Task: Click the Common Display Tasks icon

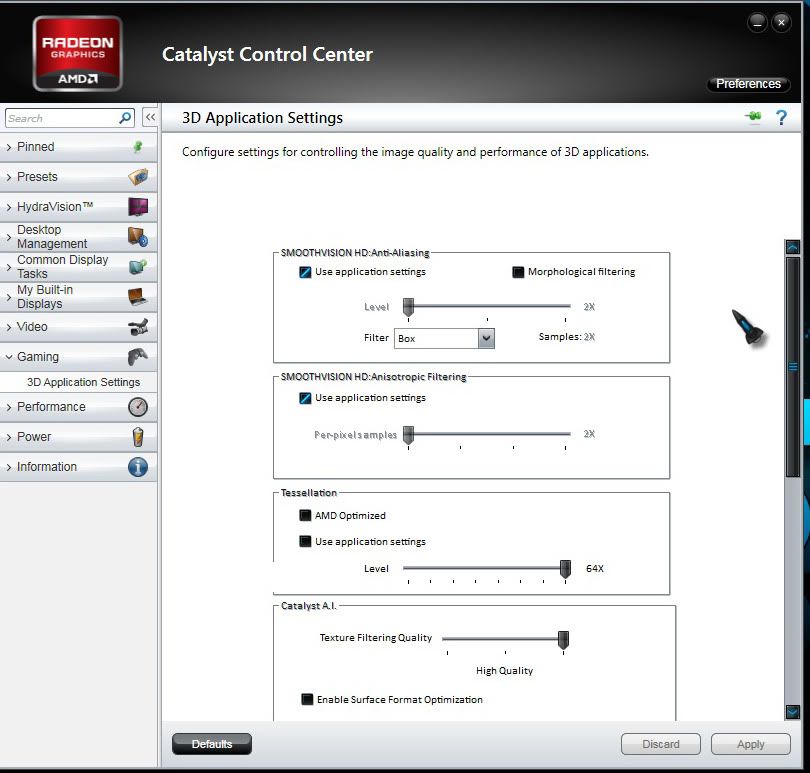Action: 138,267
